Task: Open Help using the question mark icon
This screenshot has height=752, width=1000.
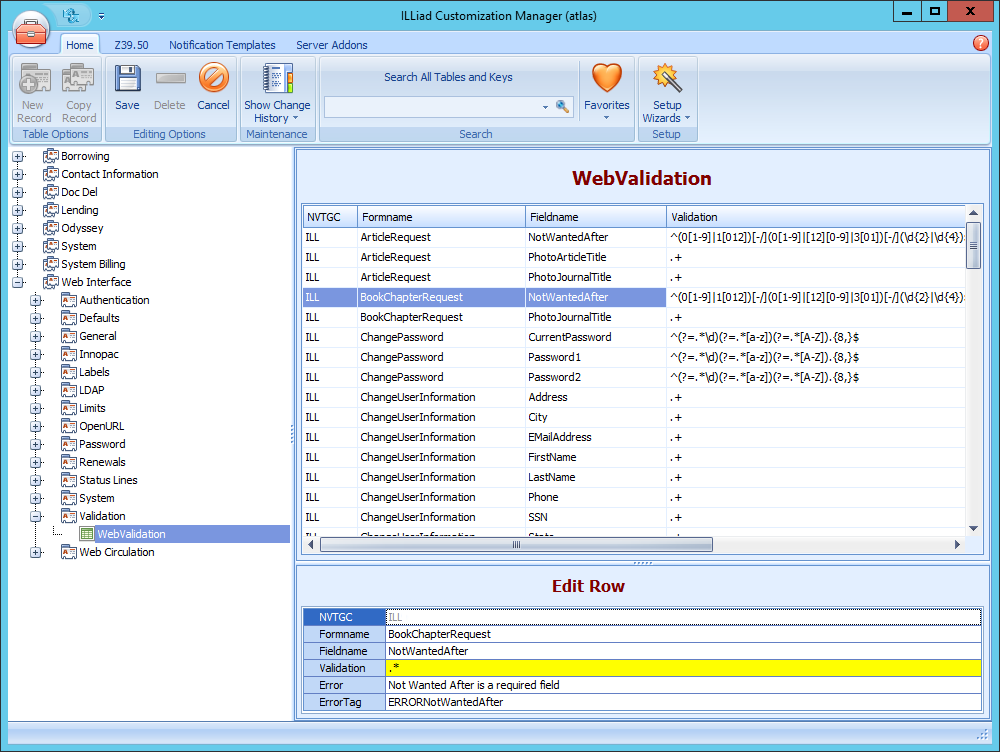Action: (981, 44)
